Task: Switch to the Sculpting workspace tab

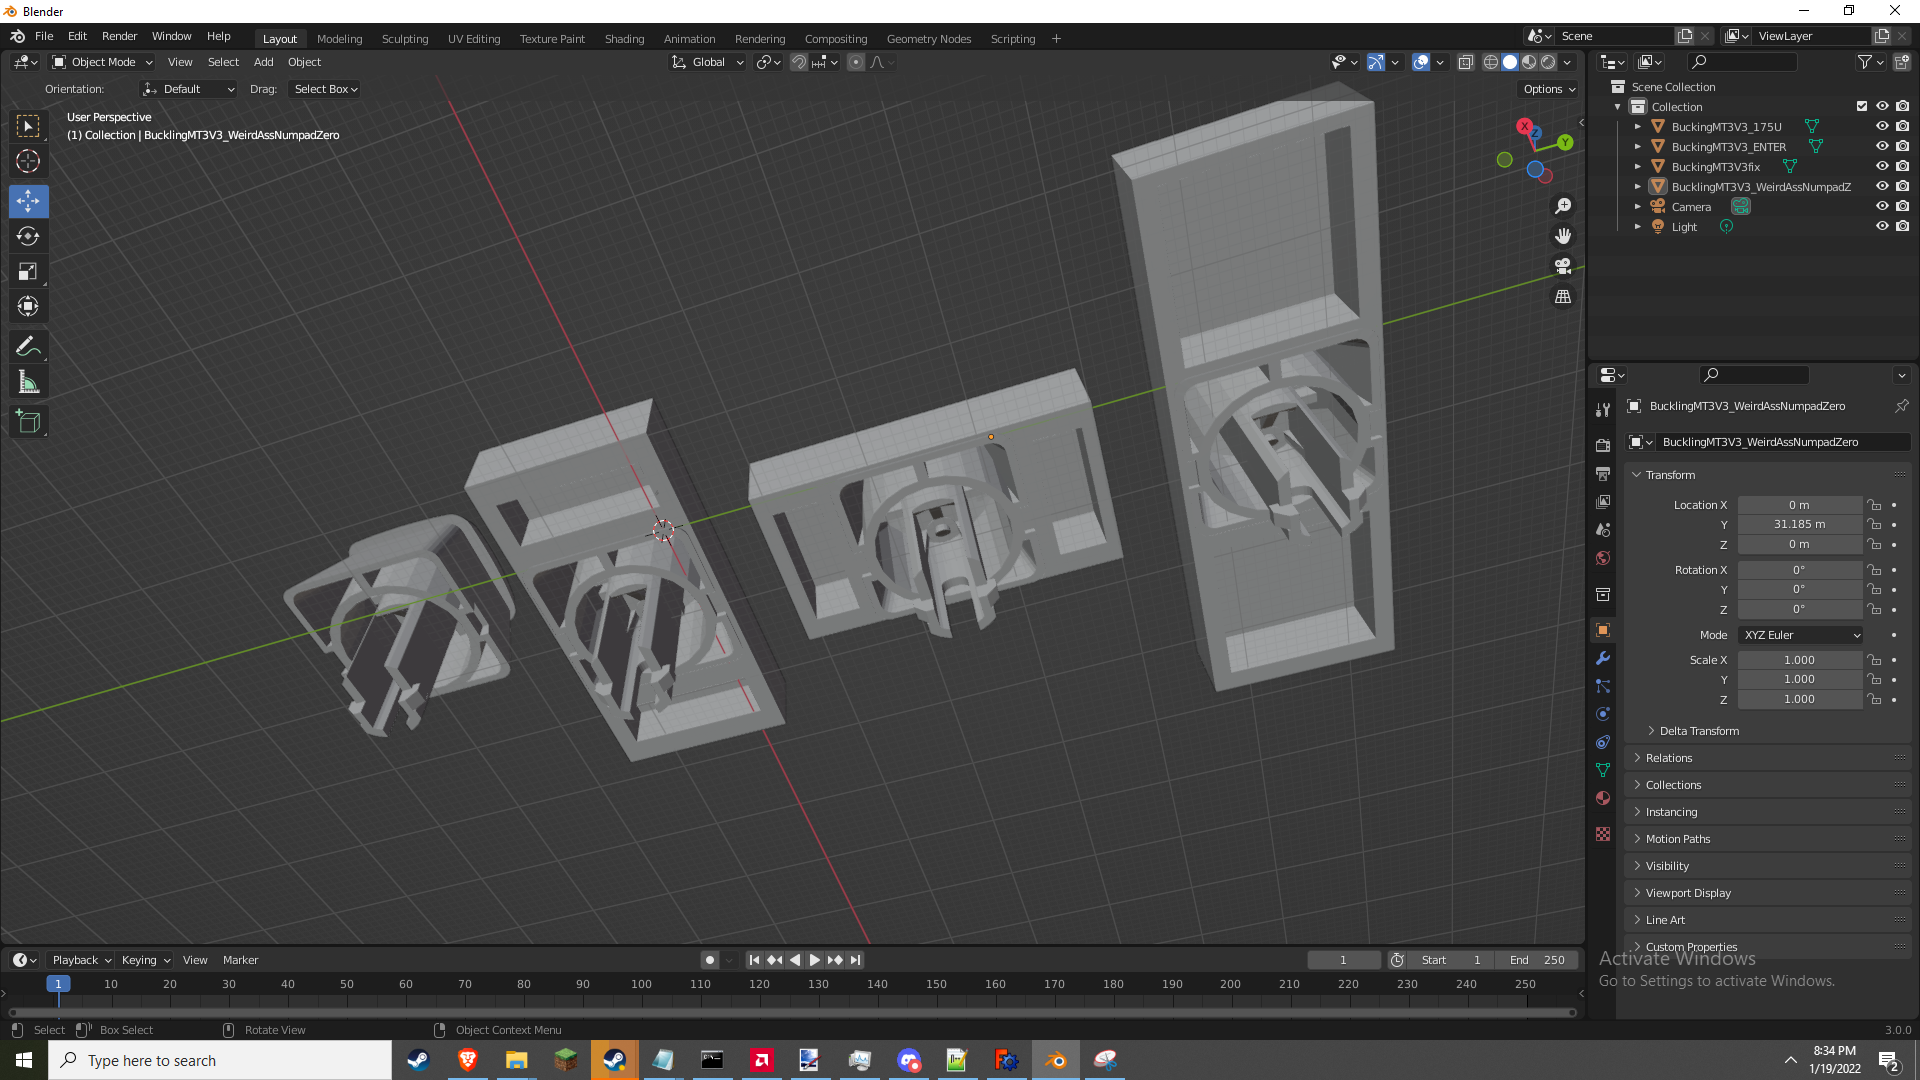Action: (404, 39)
